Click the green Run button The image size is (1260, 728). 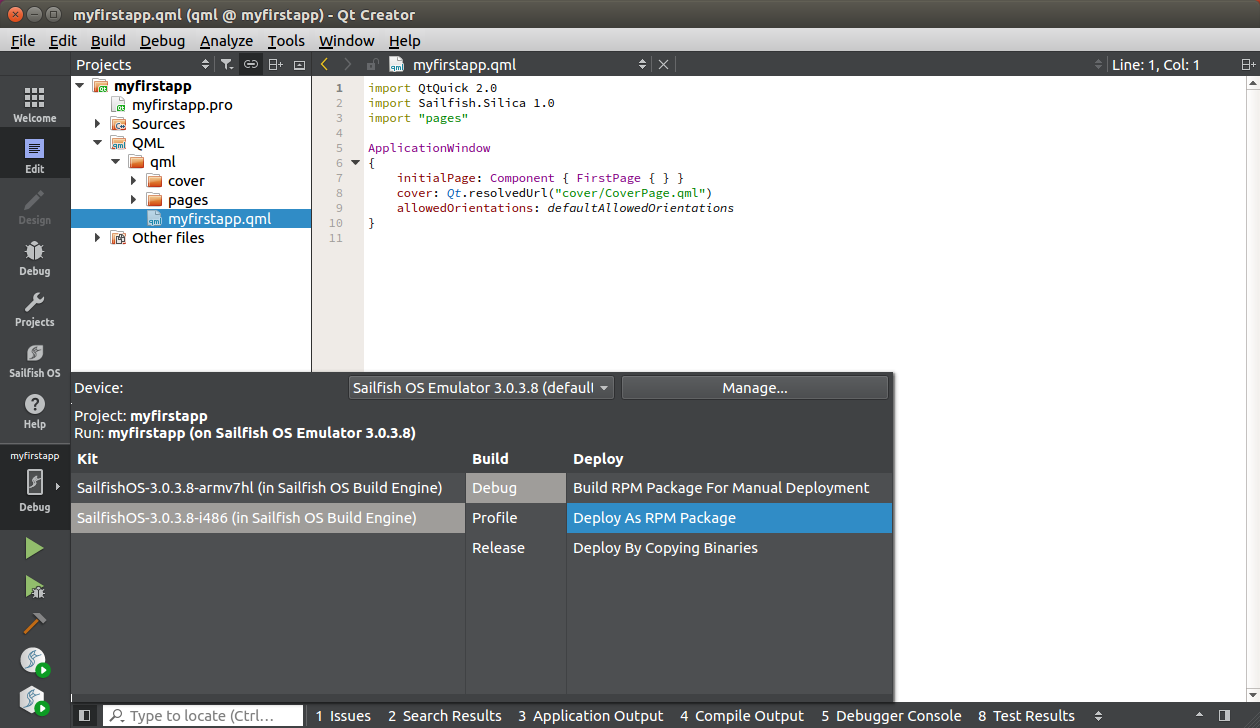point(34,548)
